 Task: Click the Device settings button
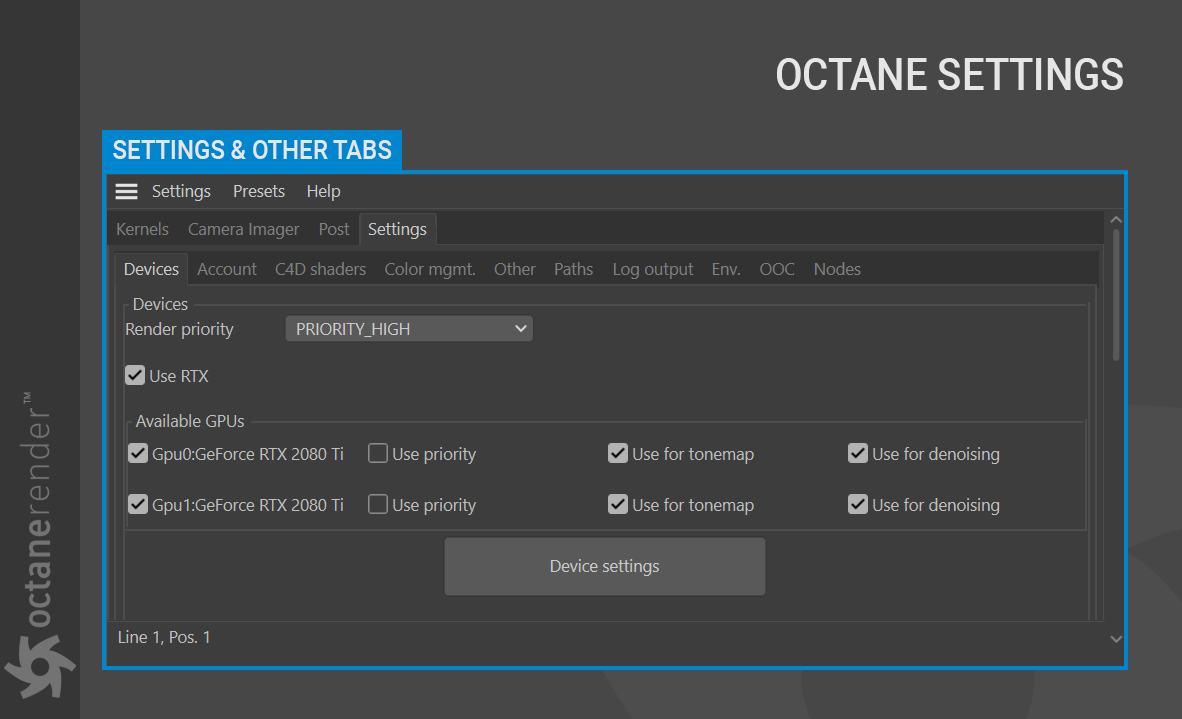click(x=605, y=566)
